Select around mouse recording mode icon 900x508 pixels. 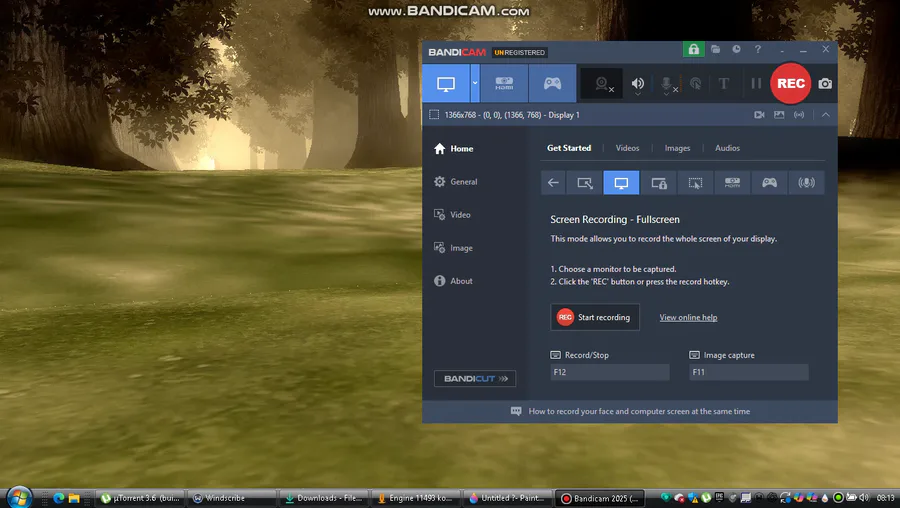[695, 183]
